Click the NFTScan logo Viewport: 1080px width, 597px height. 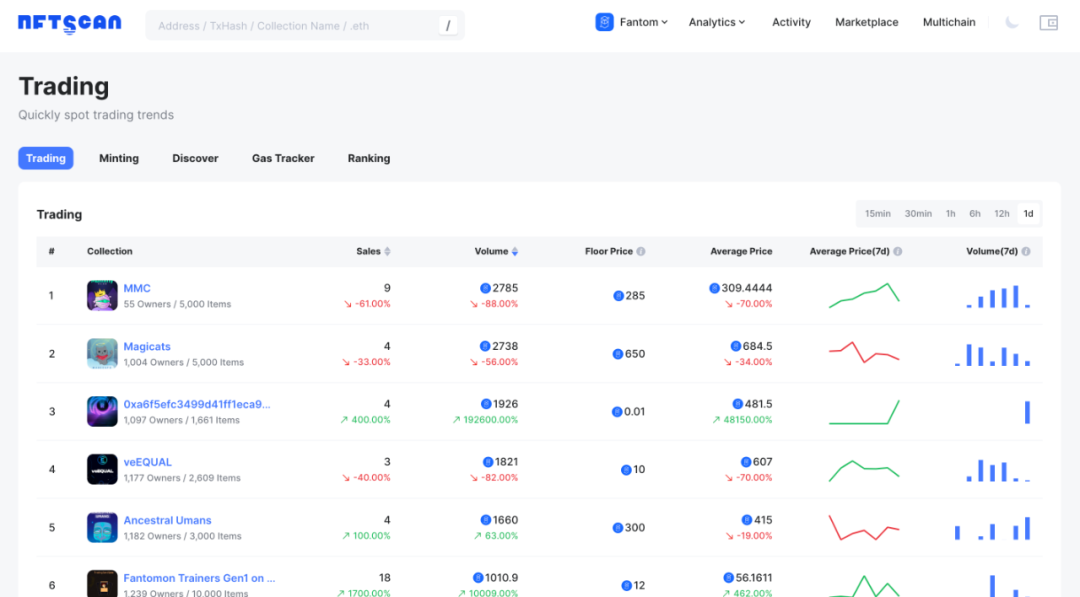coord(68,23)
